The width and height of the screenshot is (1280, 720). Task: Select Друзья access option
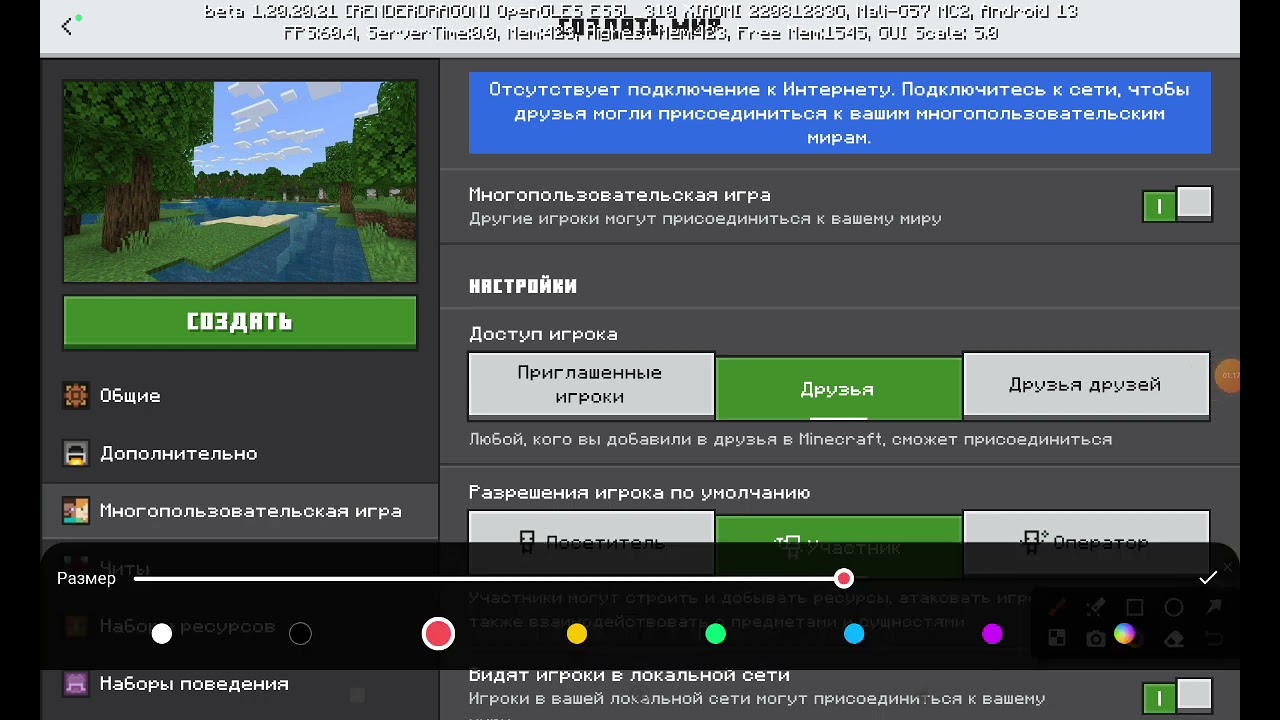point(838,388)
